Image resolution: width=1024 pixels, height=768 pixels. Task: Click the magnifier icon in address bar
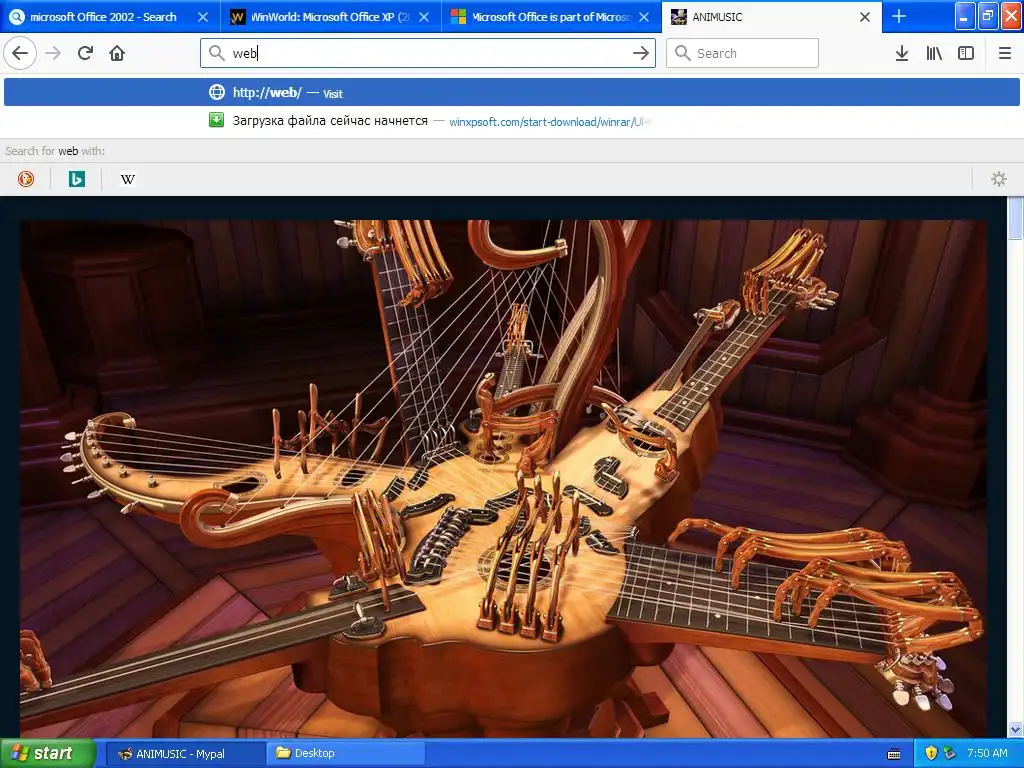217,53
